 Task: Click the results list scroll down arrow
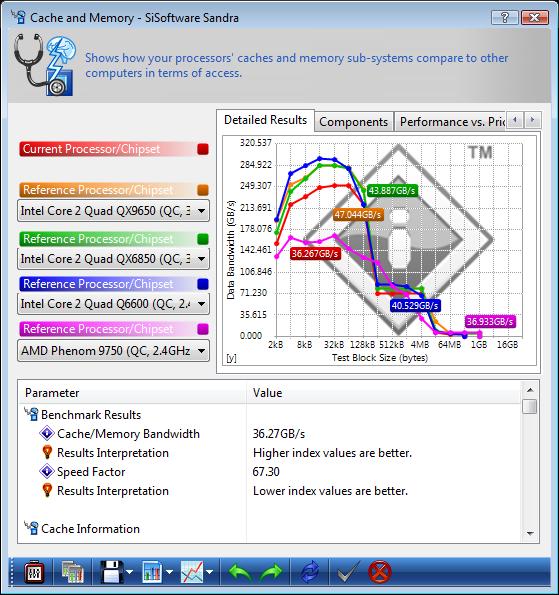[x=530, y=533]
